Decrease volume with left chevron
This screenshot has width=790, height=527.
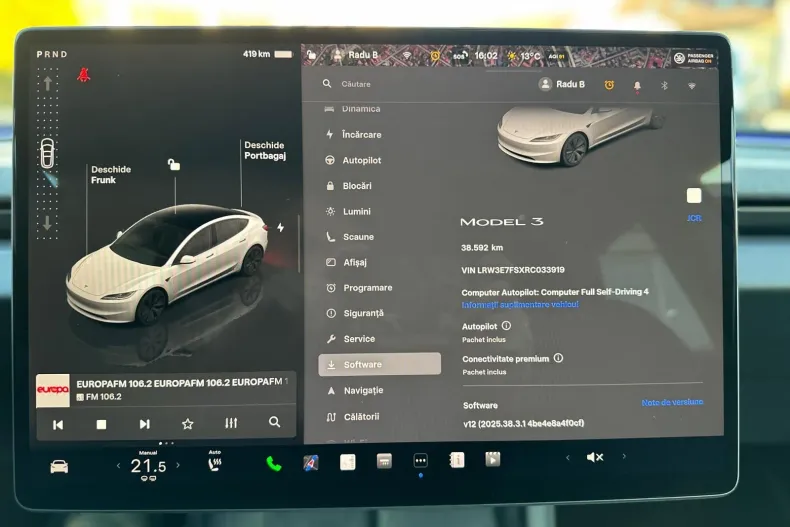[568, 457]
